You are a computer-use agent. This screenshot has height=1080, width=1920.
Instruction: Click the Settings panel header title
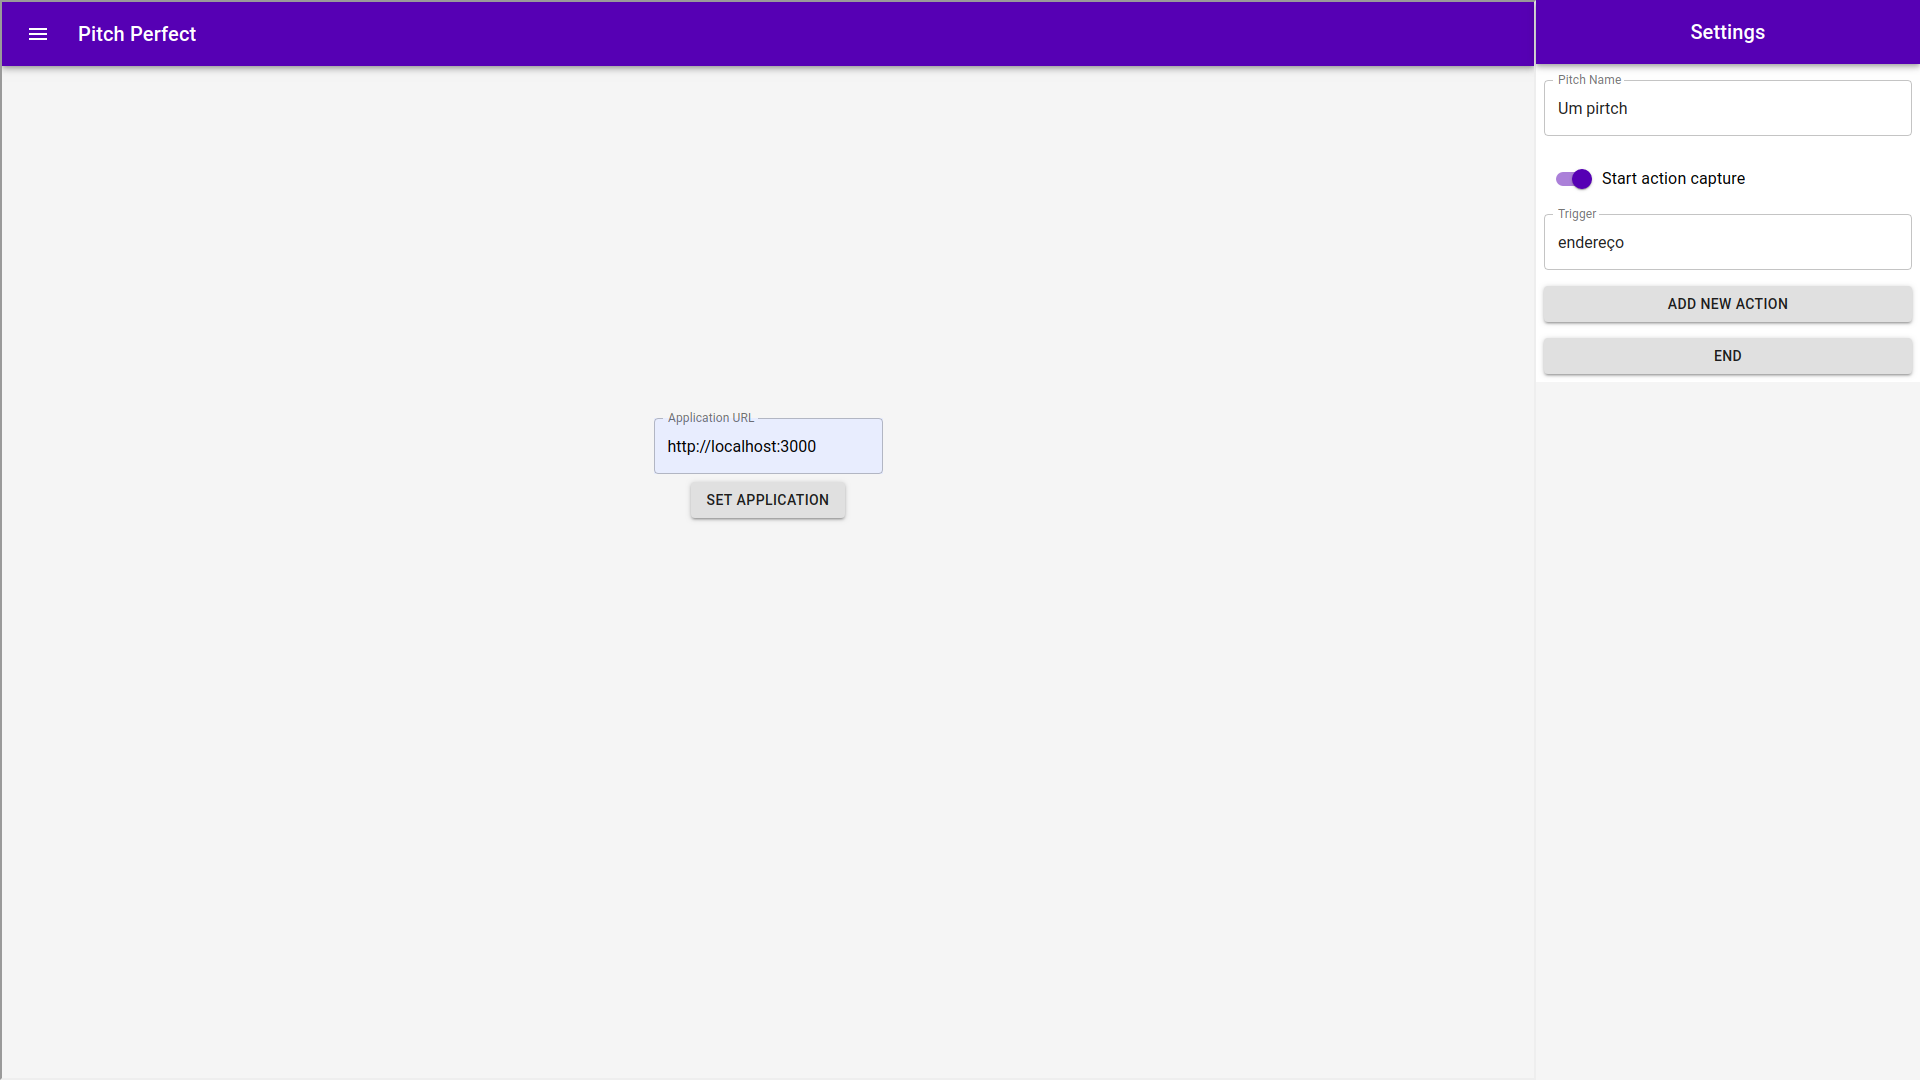pyautogui.click(x=1727, y=32)
